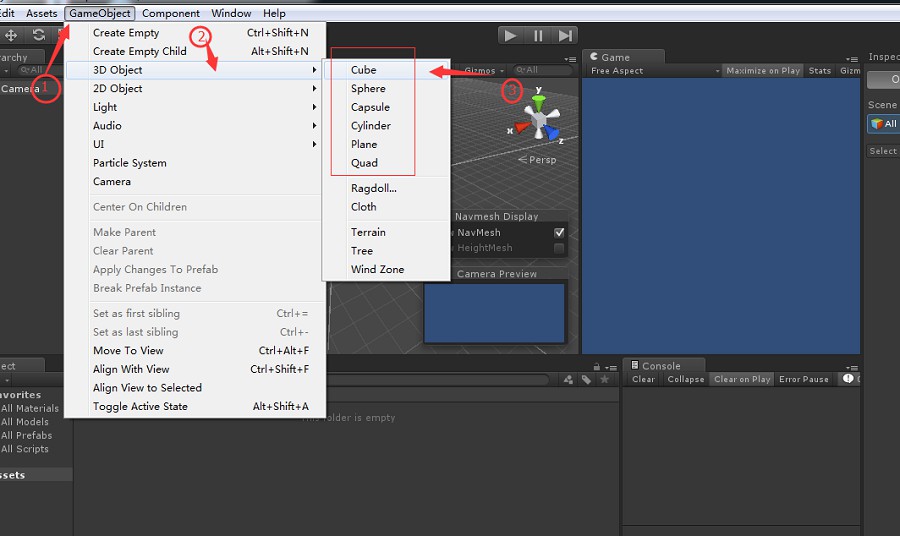Select the Move transform tool
Viewport: 900px width, 536px height.
point(11,36)
